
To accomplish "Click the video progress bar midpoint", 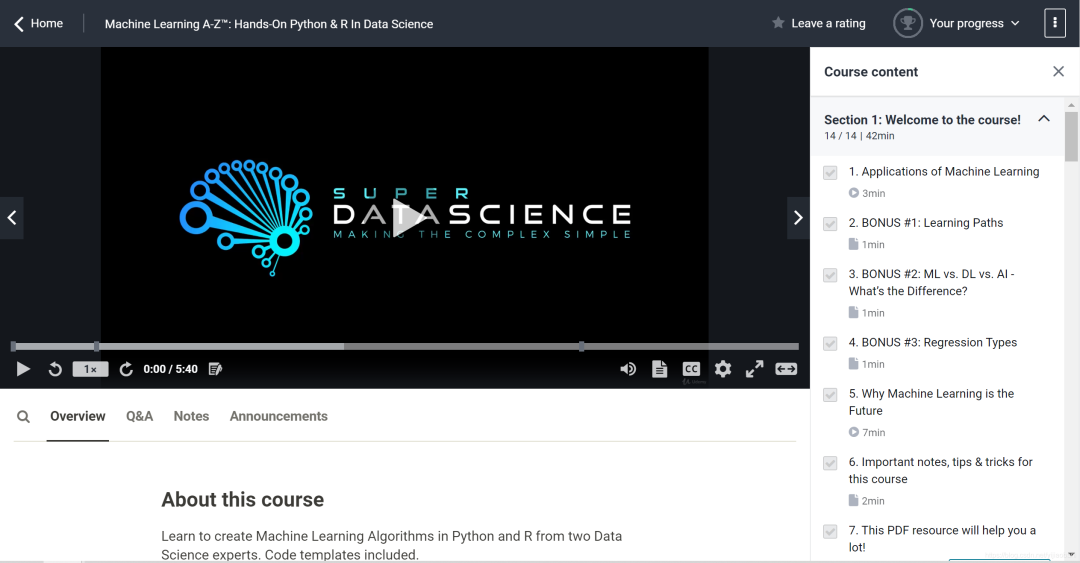I will (x=406, y=346).
